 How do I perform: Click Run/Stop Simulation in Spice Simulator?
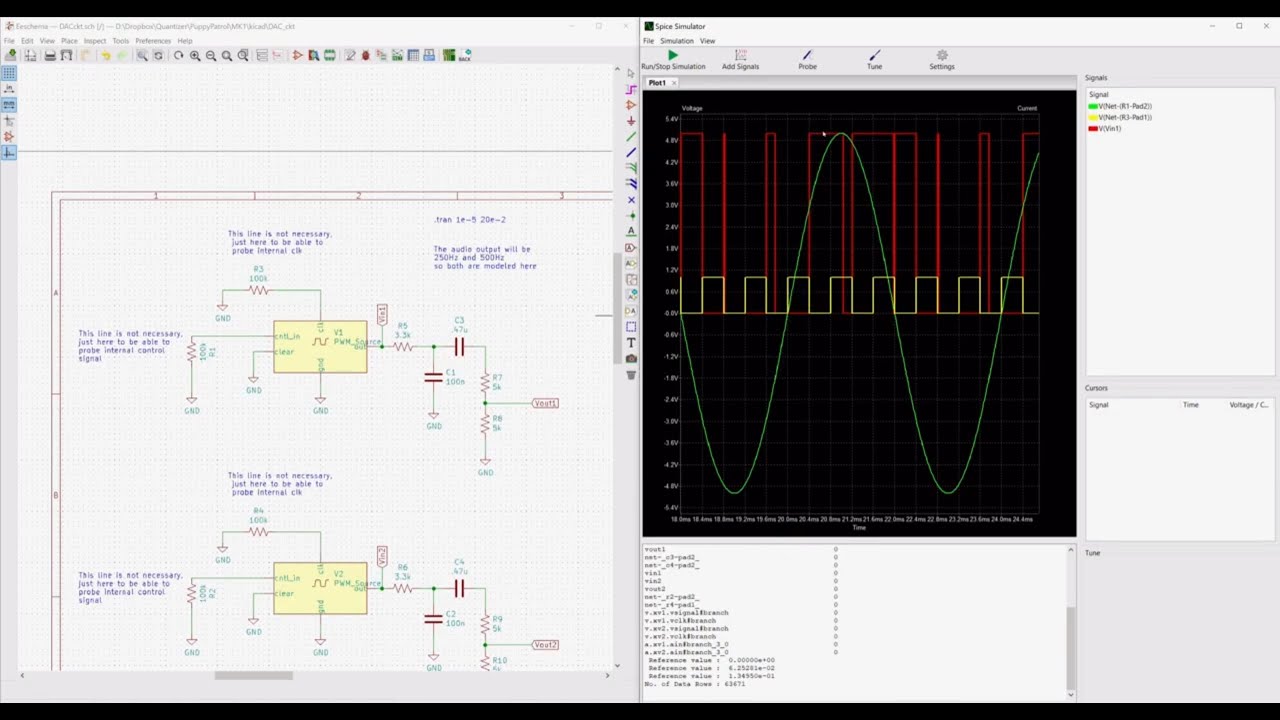click(x=673, y=60)
